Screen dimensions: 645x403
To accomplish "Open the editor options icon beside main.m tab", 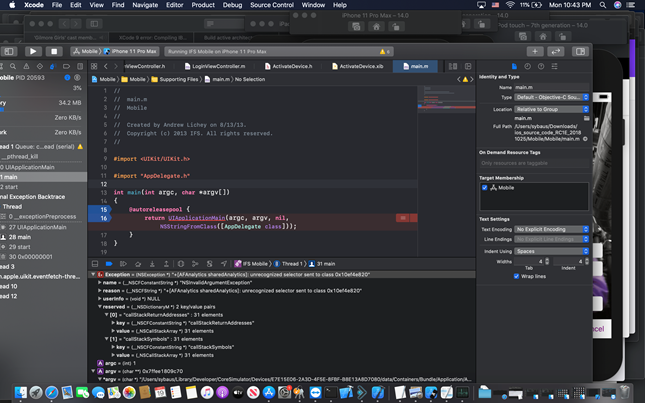I will pos(453,66).
